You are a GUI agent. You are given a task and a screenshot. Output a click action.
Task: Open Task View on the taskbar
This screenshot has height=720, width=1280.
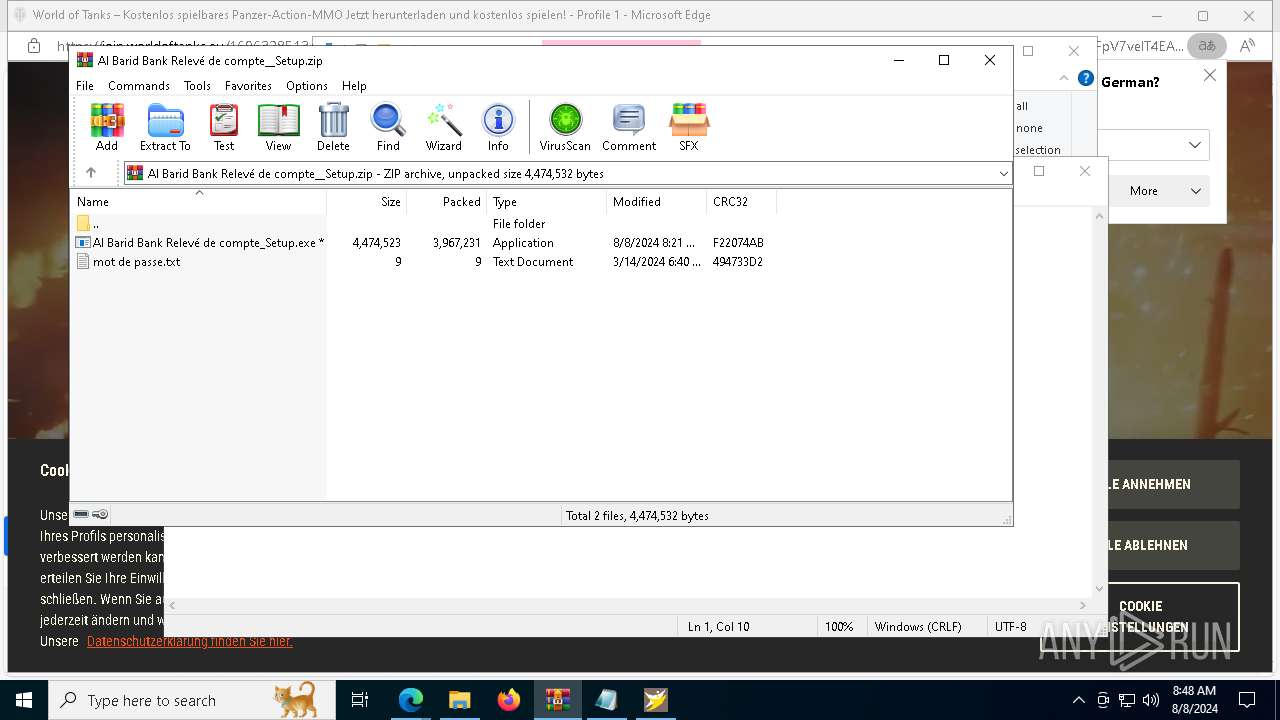pos(360,700)
